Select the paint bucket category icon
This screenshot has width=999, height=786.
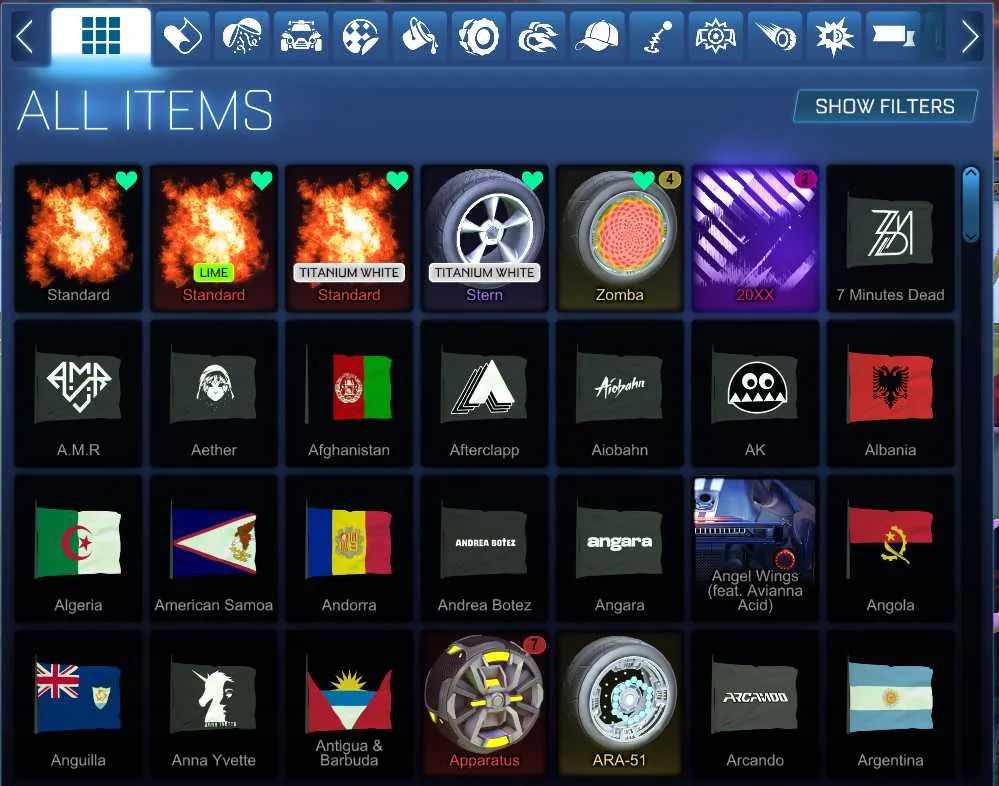coord(419,36)
